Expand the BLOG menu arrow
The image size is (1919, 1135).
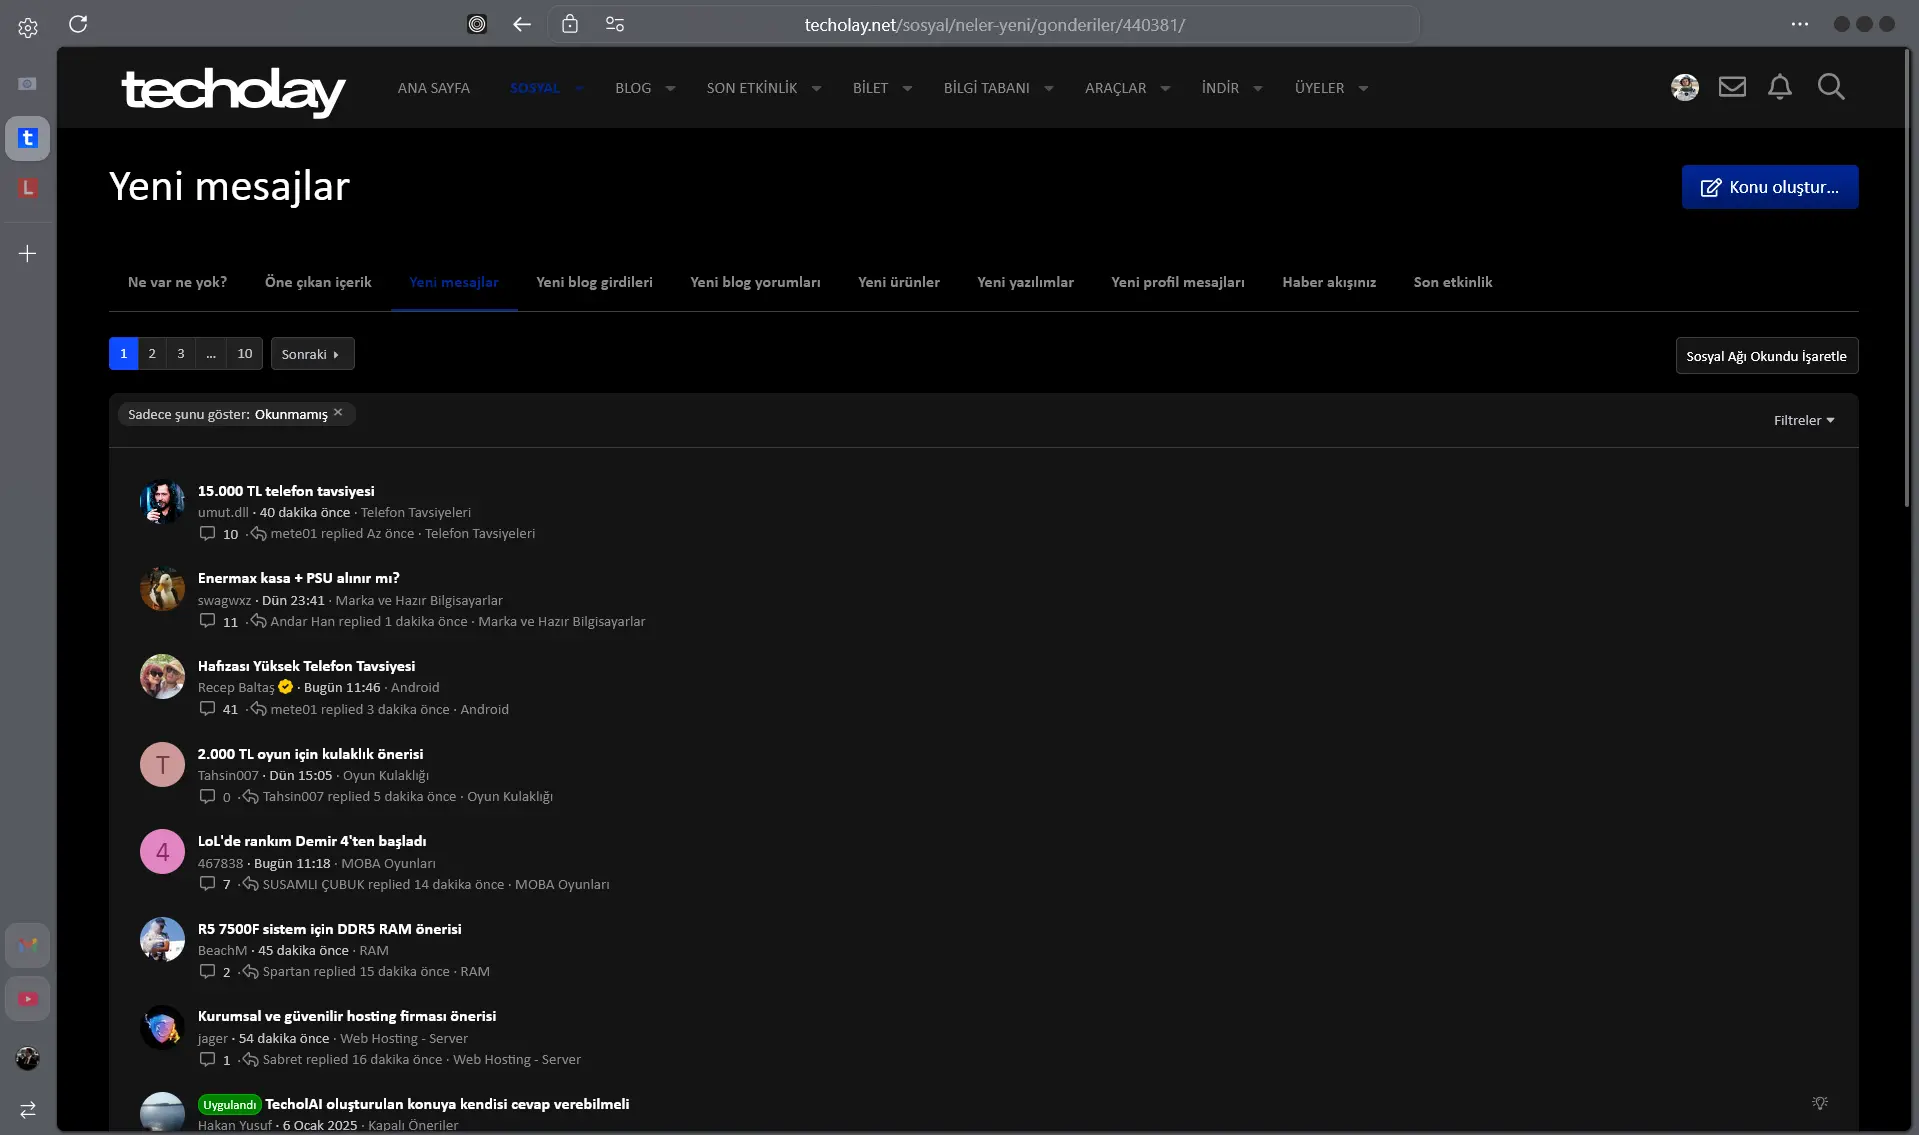(x=670, y=88)
